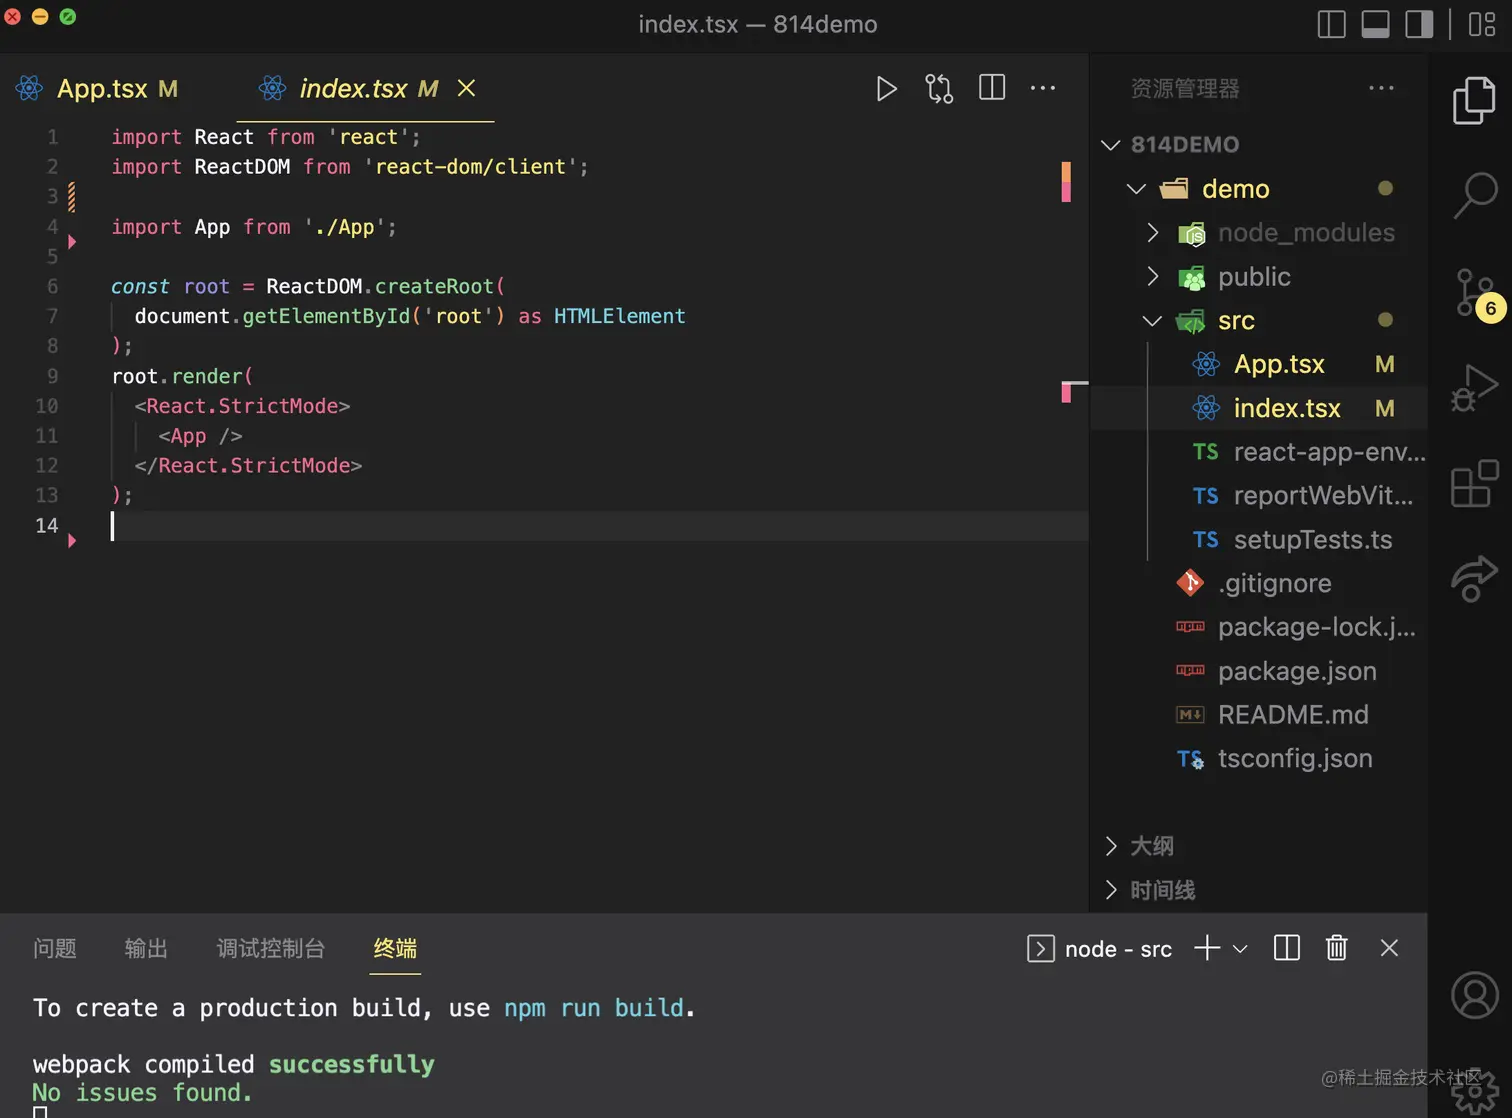
Task: Select the 终端 terminal tab
Action: (395, 948)
